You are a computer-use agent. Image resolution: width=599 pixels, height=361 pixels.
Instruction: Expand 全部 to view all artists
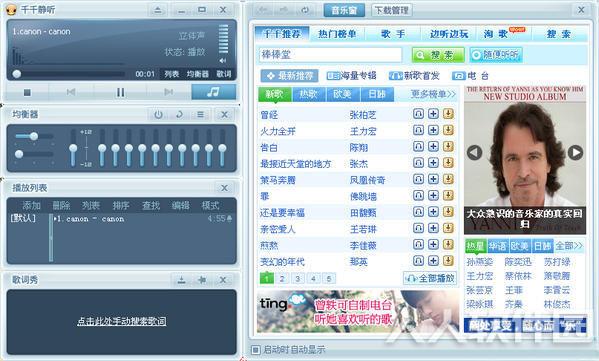click(x=569, y=246)
